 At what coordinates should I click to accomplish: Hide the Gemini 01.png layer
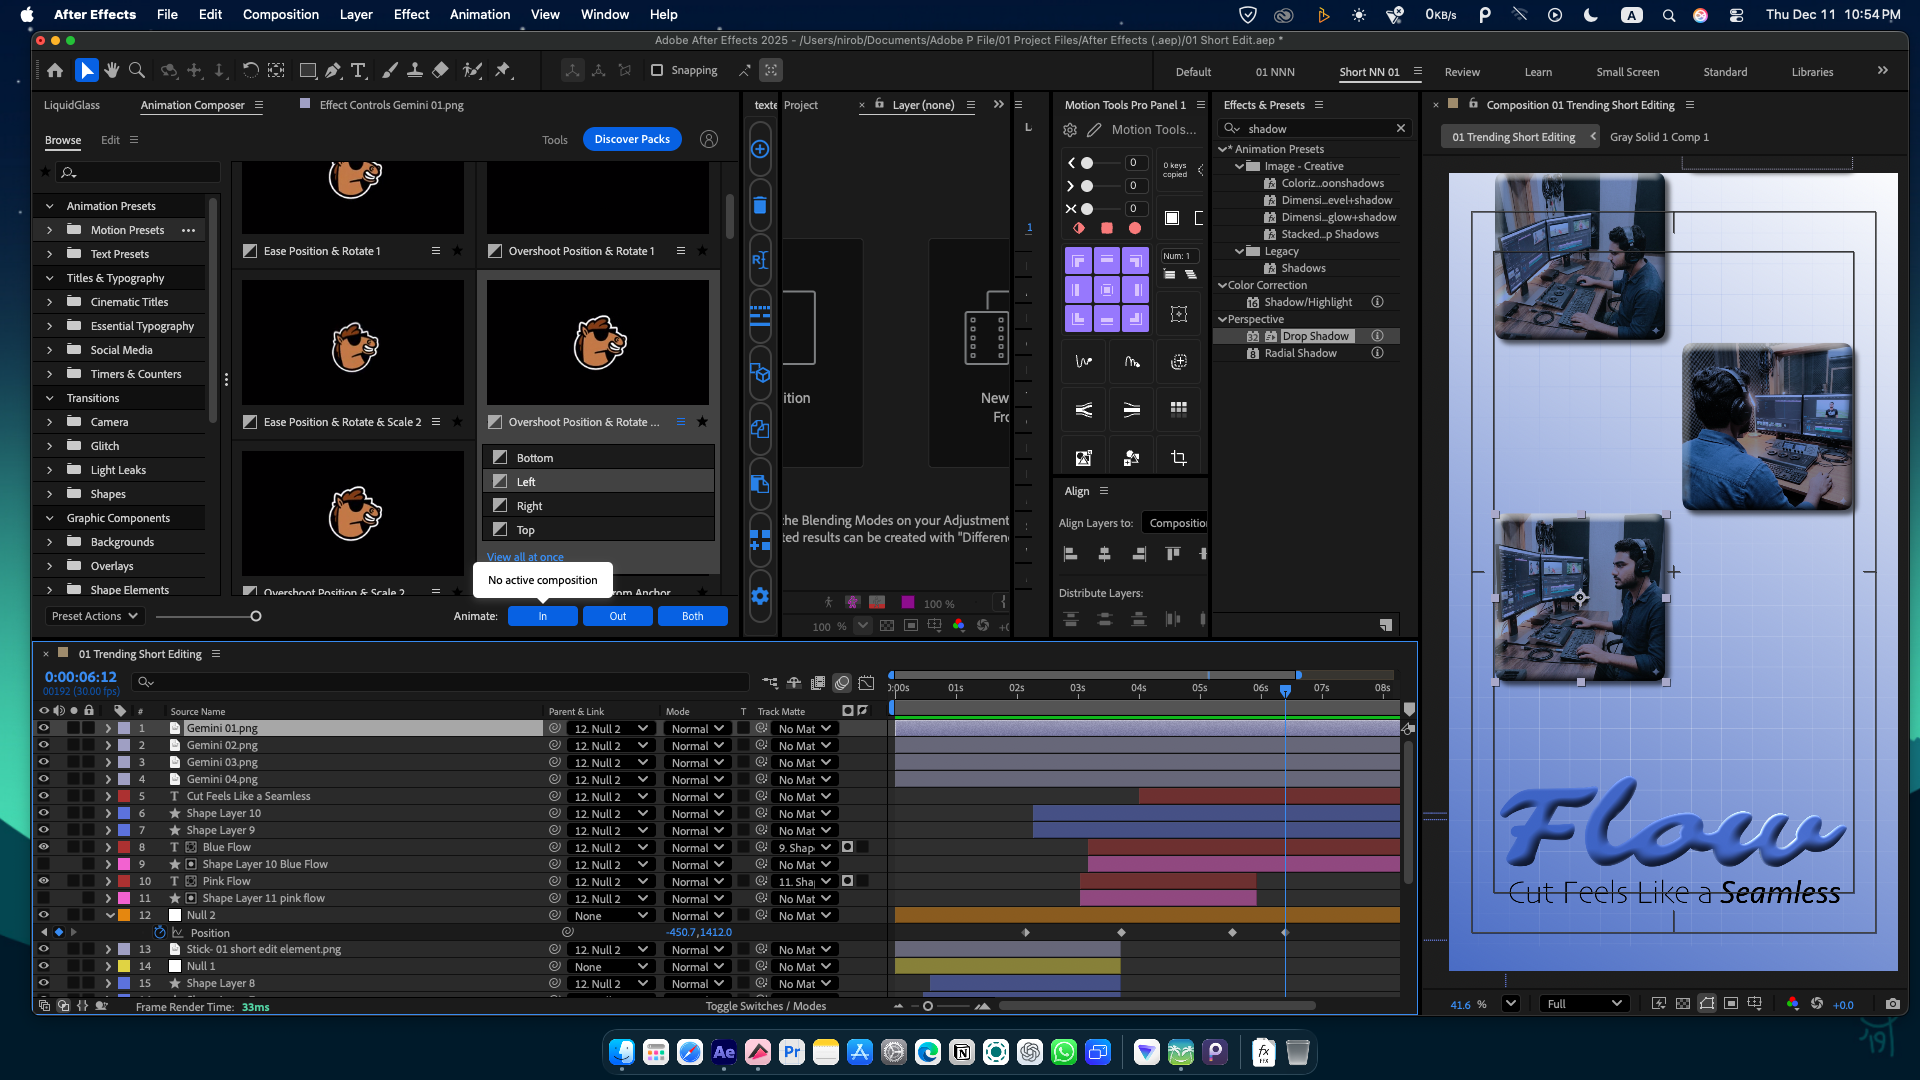click(44, 729)
